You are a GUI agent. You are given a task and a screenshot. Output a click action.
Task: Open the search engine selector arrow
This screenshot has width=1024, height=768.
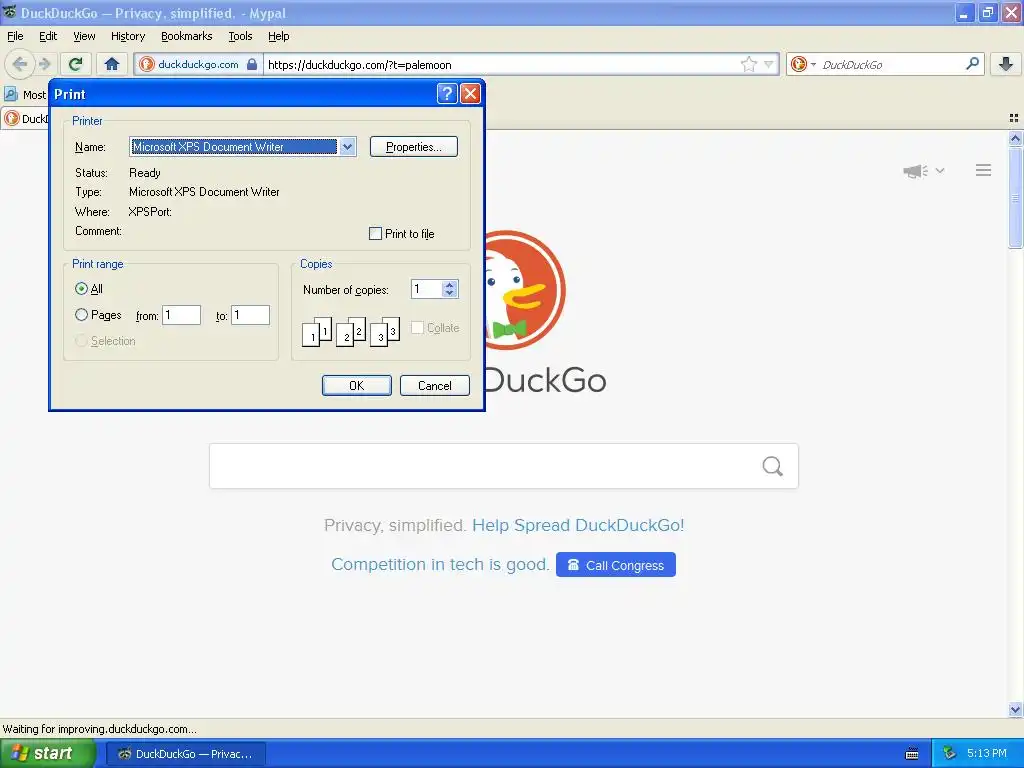[813, 64]
